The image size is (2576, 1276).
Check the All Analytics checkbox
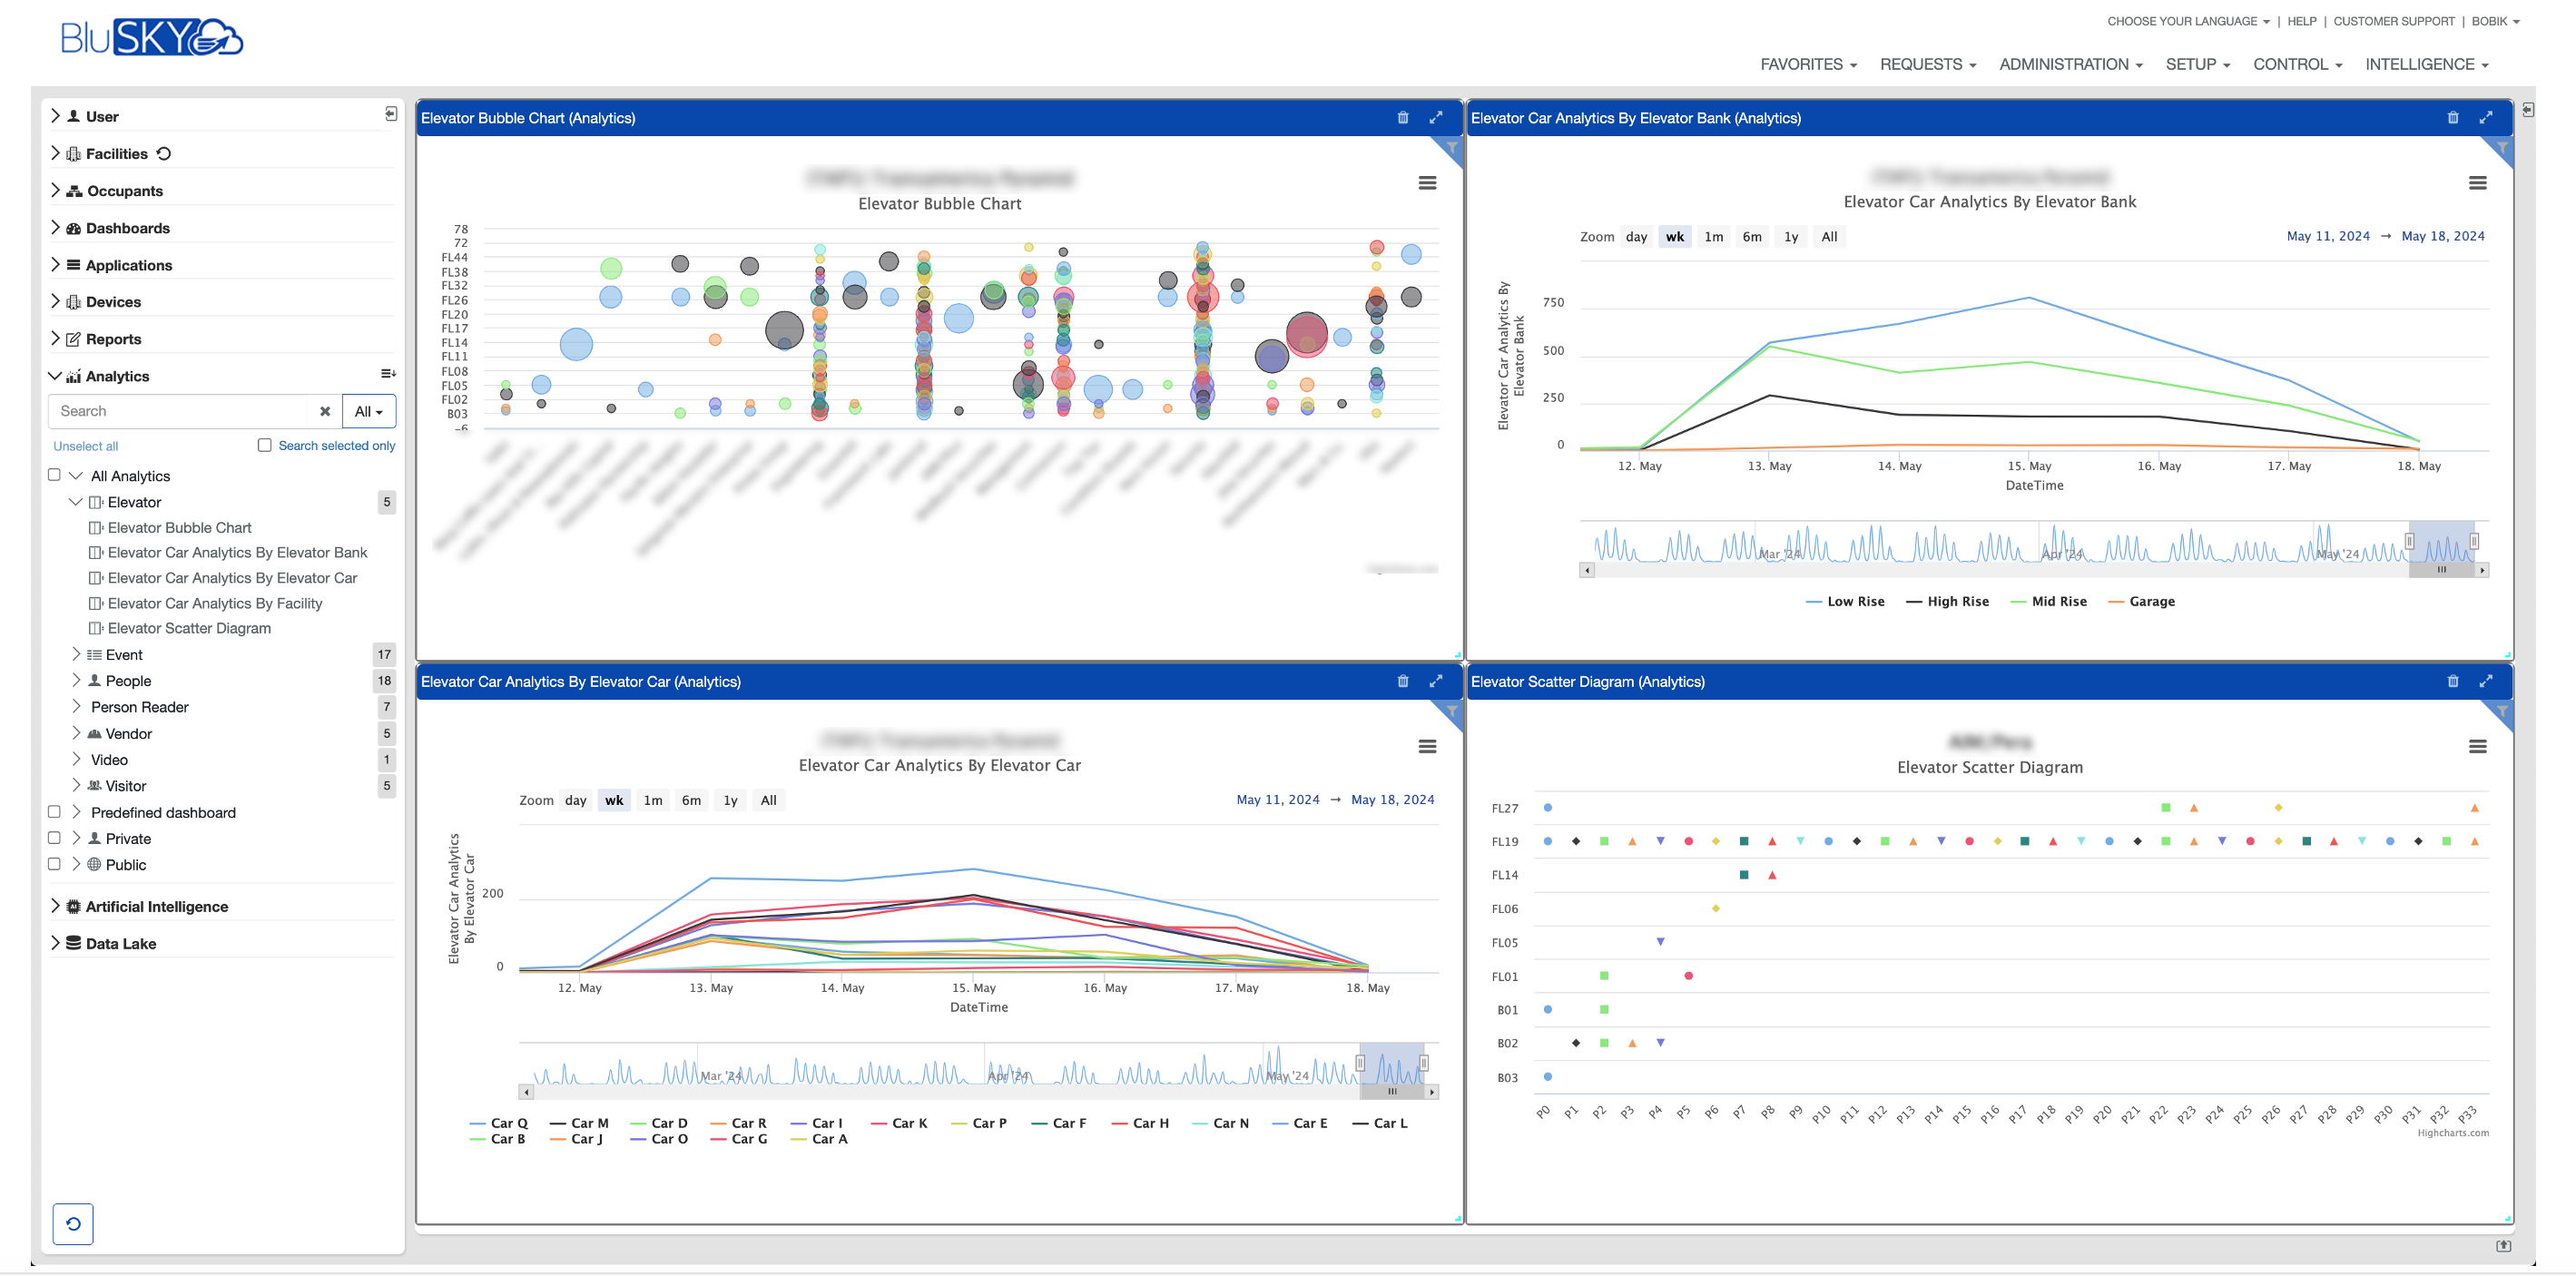coord(54,475)
